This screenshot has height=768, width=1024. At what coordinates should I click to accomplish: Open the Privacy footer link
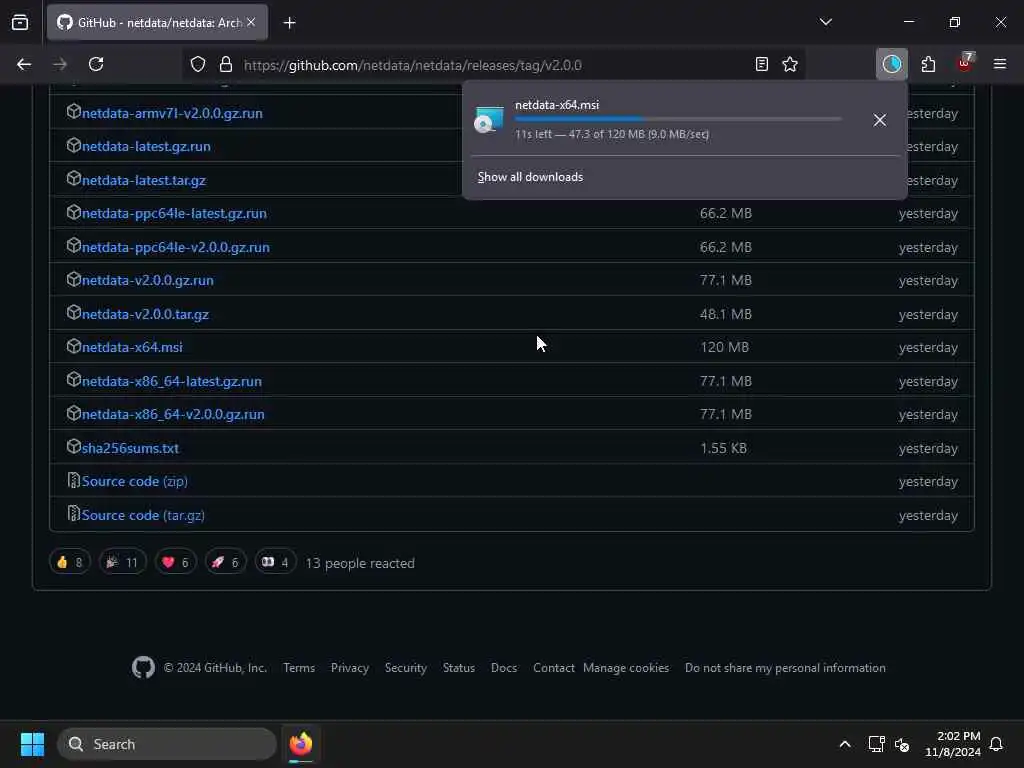(x=349, y=668)
